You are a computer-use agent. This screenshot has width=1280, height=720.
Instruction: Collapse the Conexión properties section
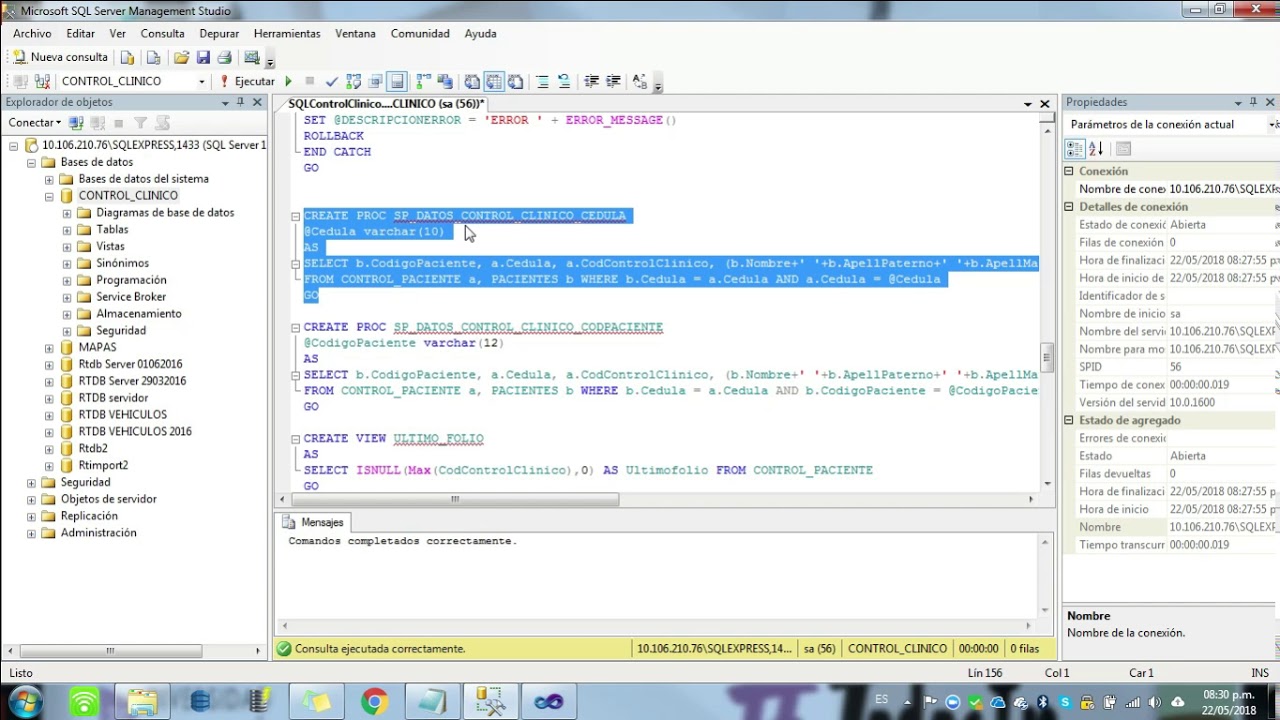point(1069,172)
